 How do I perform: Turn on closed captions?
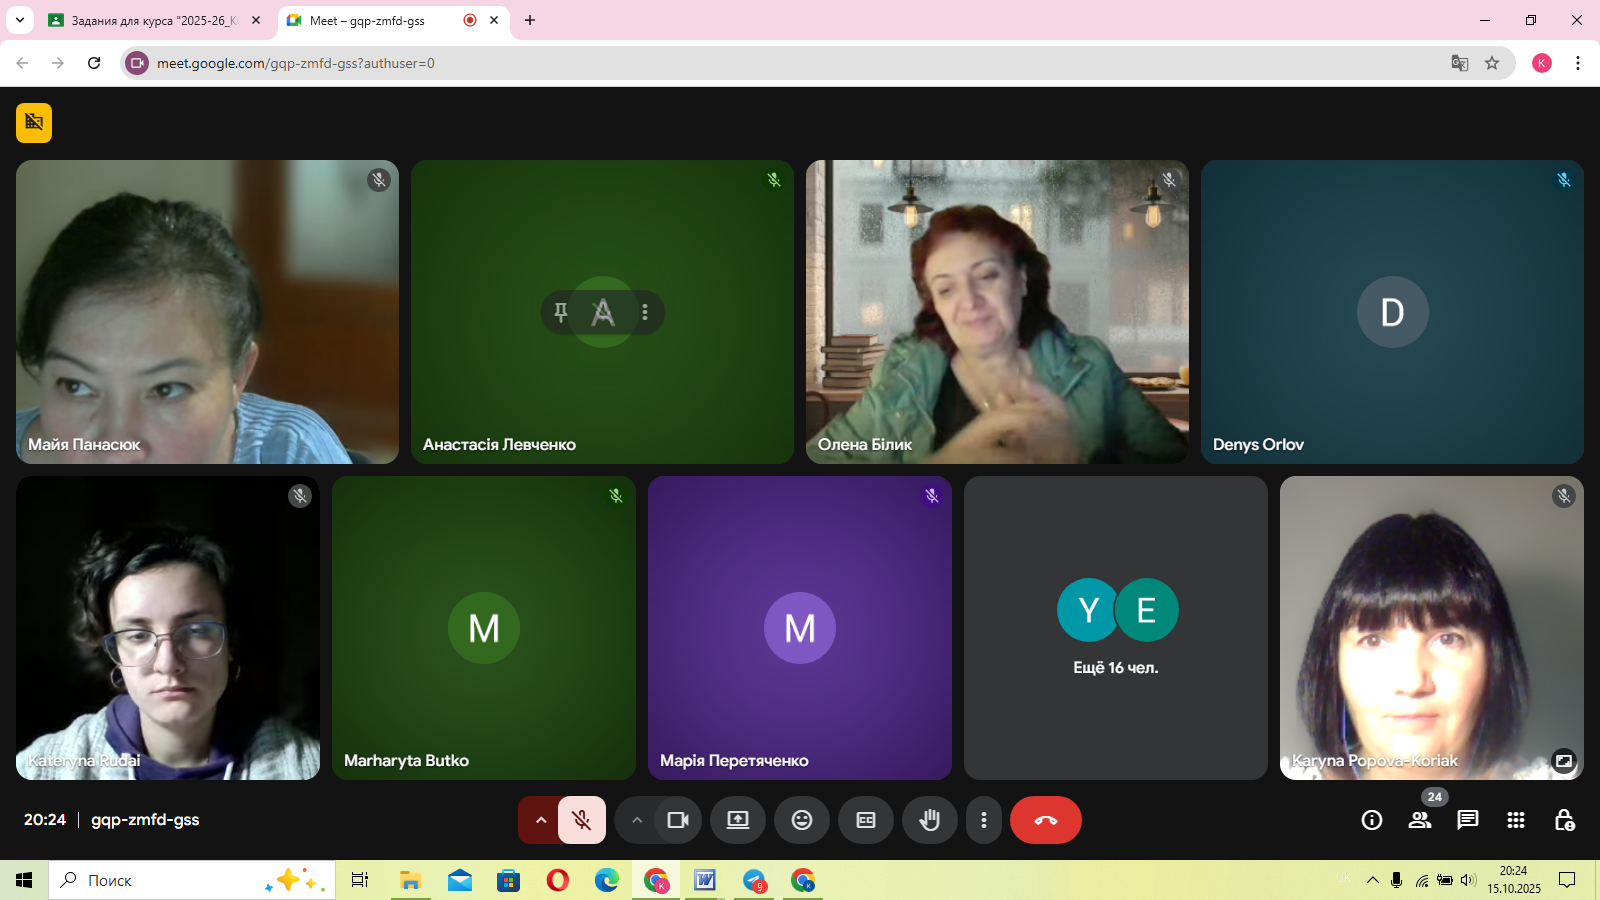click(866, 820)
